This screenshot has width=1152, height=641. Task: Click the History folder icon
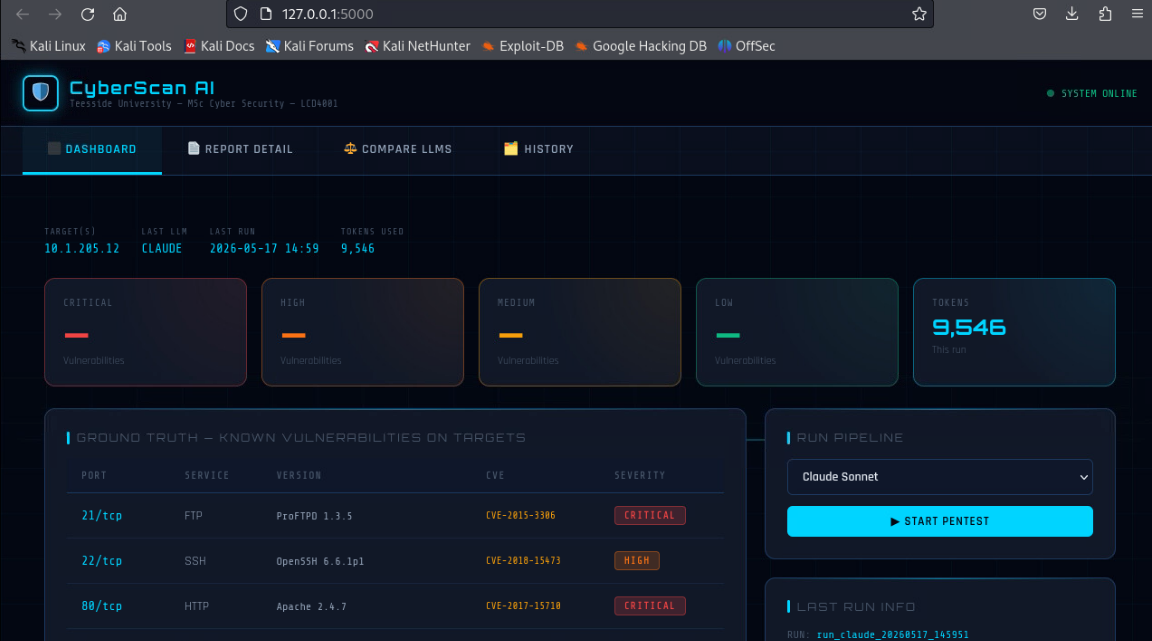tap(511, 148)
